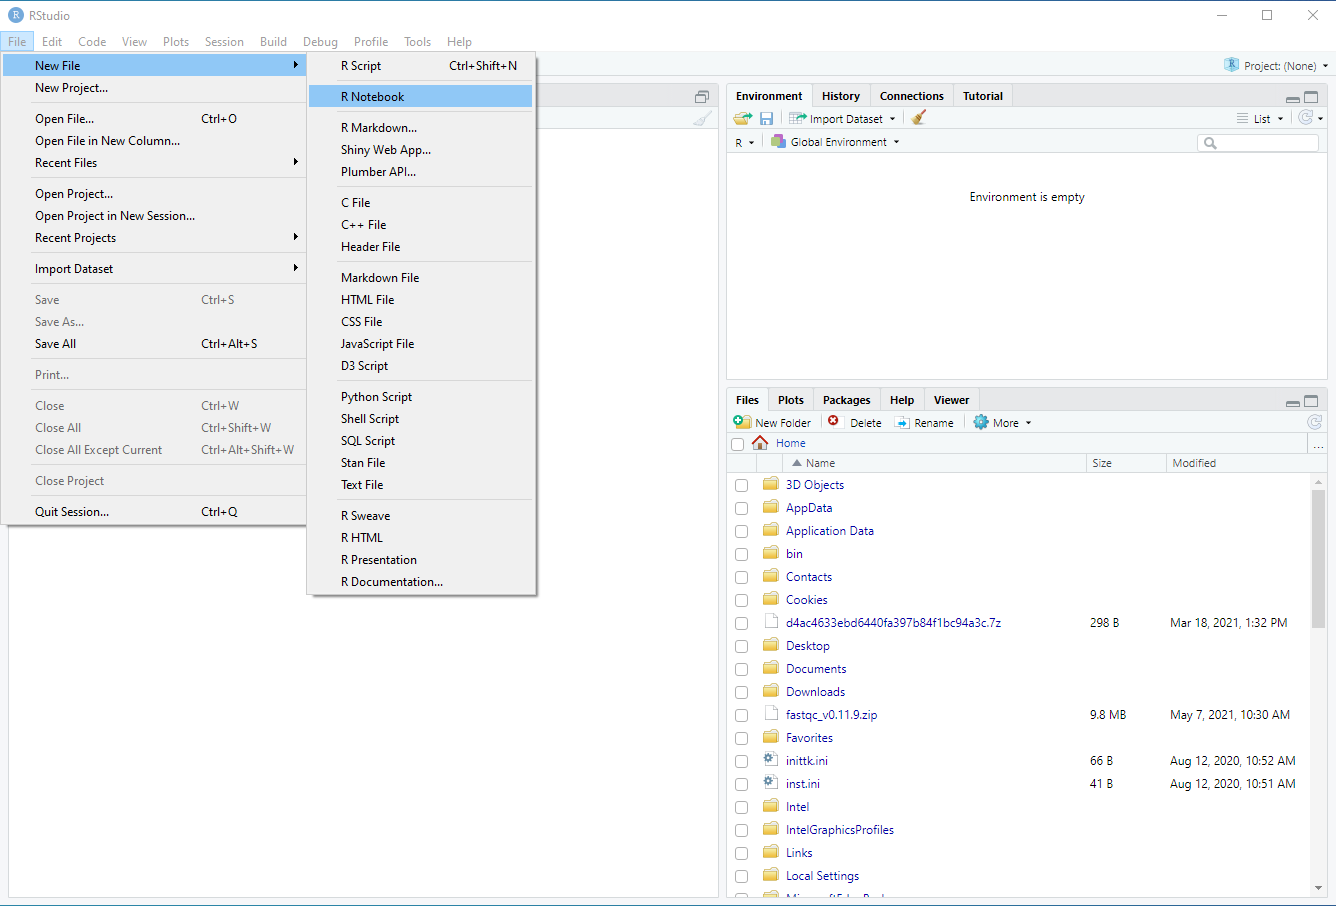Expand the Recent Files submenu
Image resolution: width=1336 pixels, height=906 pixels.
click(x=154, y=162)
